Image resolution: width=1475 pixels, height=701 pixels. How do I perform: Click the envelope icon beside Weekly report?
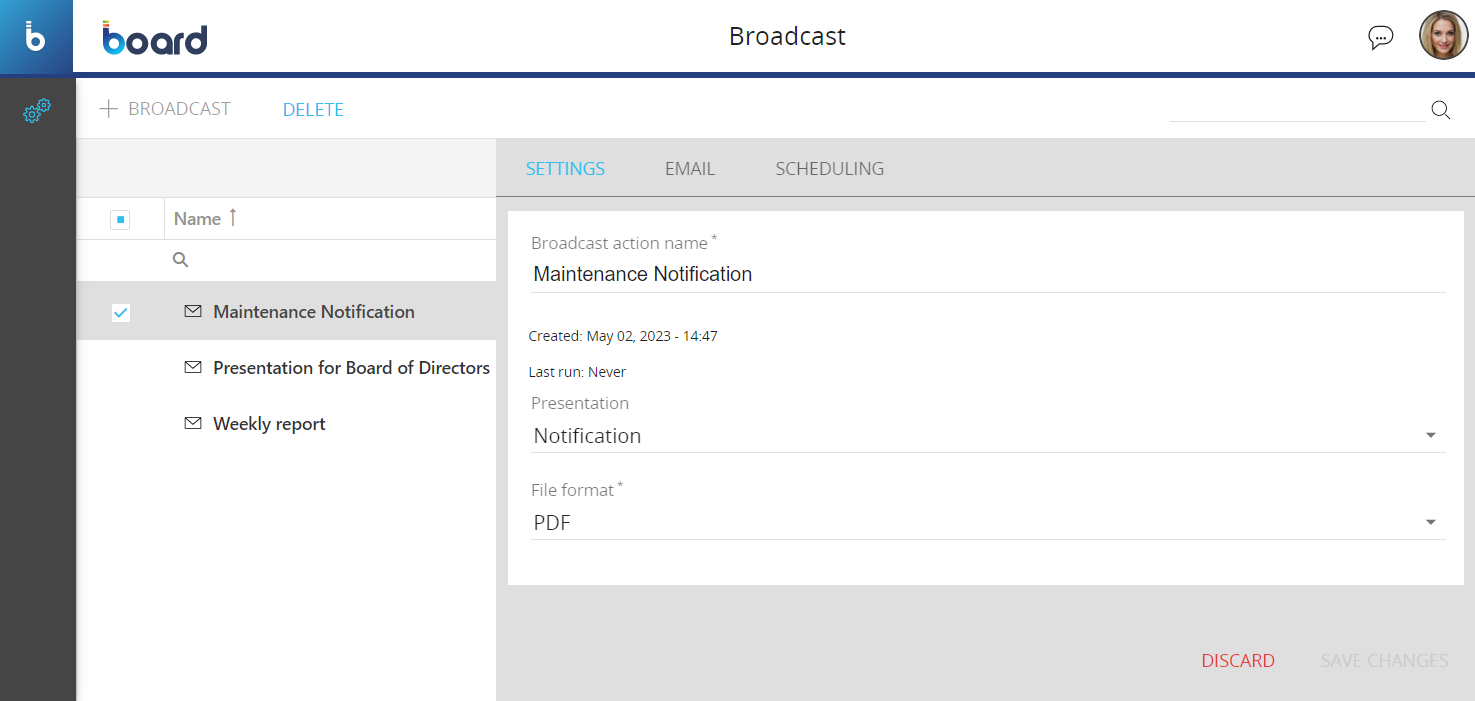tap(193, 424)
